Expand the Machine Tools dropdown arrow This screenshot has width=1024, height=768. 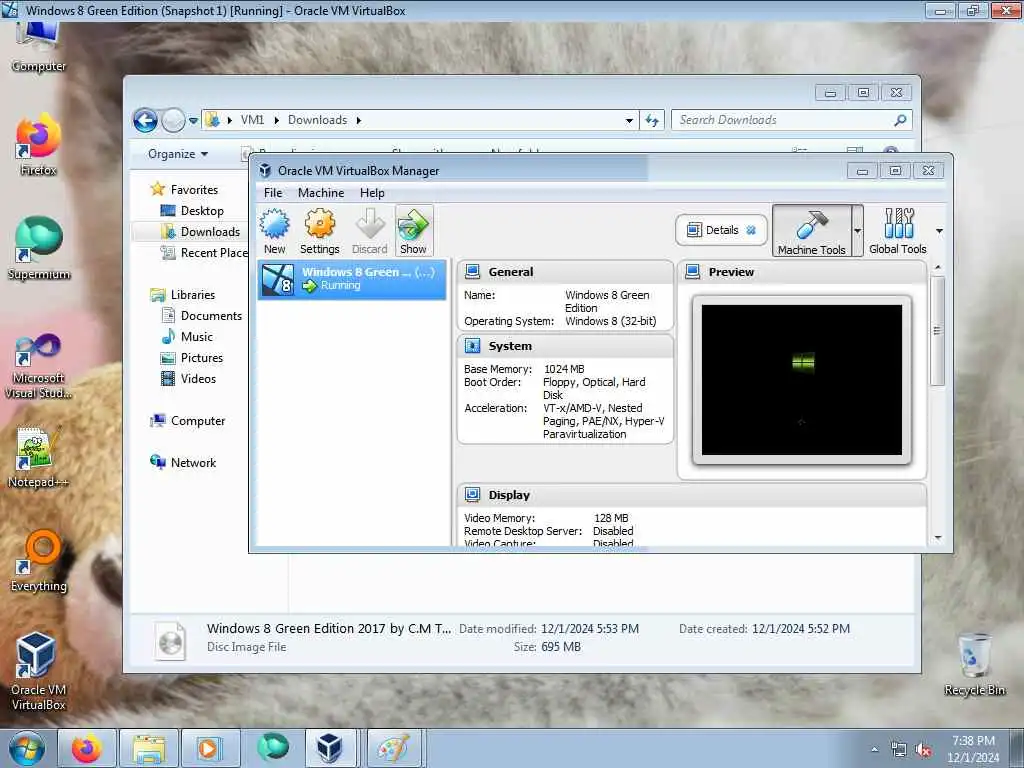857,231
